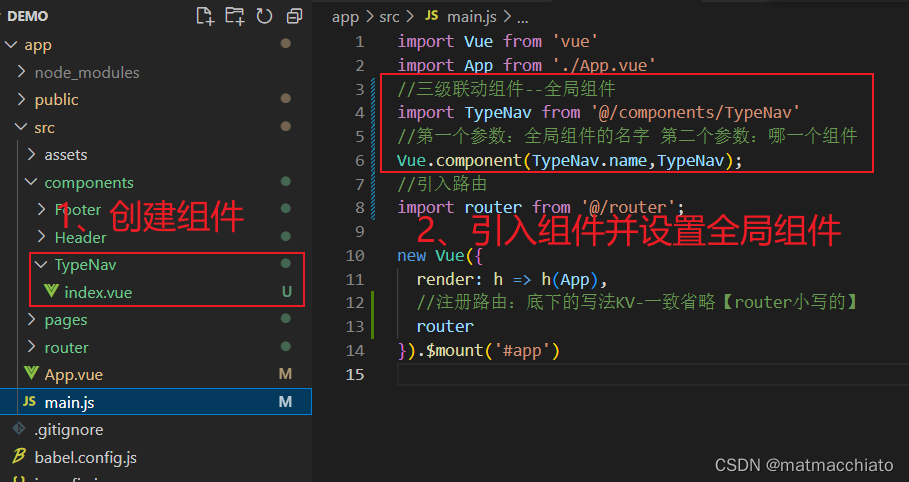Click the JS icon next to main.js in explorer
This screenshot has height=482, width=909.
click(30, 401)
